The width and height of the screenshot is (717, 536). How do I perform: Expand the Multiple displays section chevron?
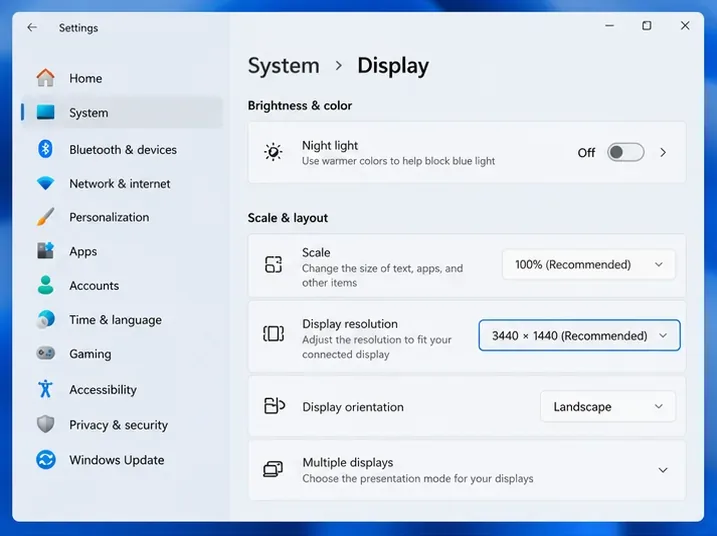point(663,470)
